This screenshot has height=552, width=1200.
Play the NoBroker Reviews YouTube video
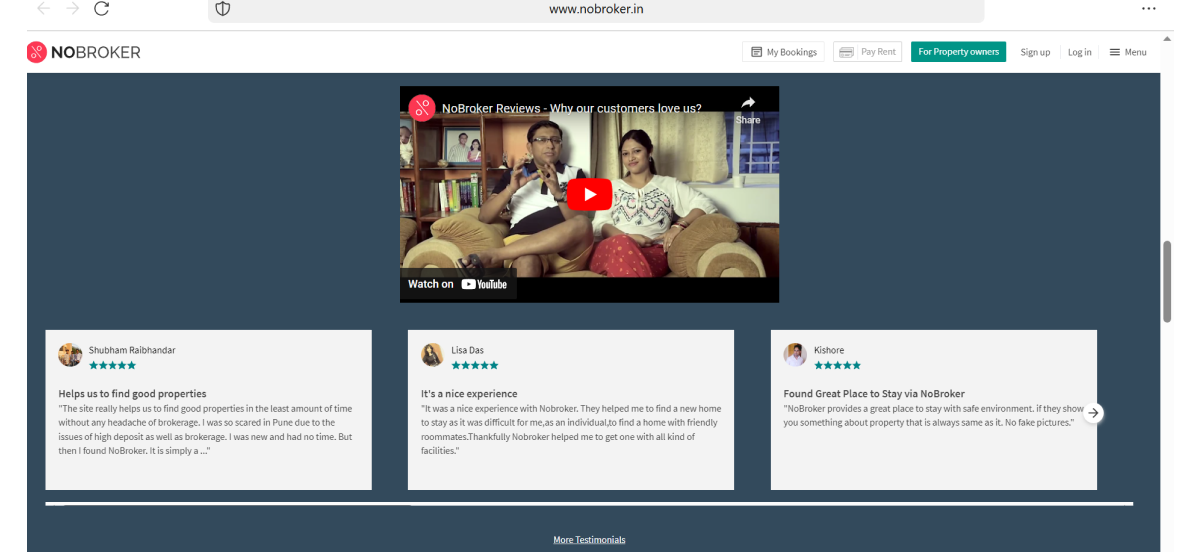tap(589, 194)
